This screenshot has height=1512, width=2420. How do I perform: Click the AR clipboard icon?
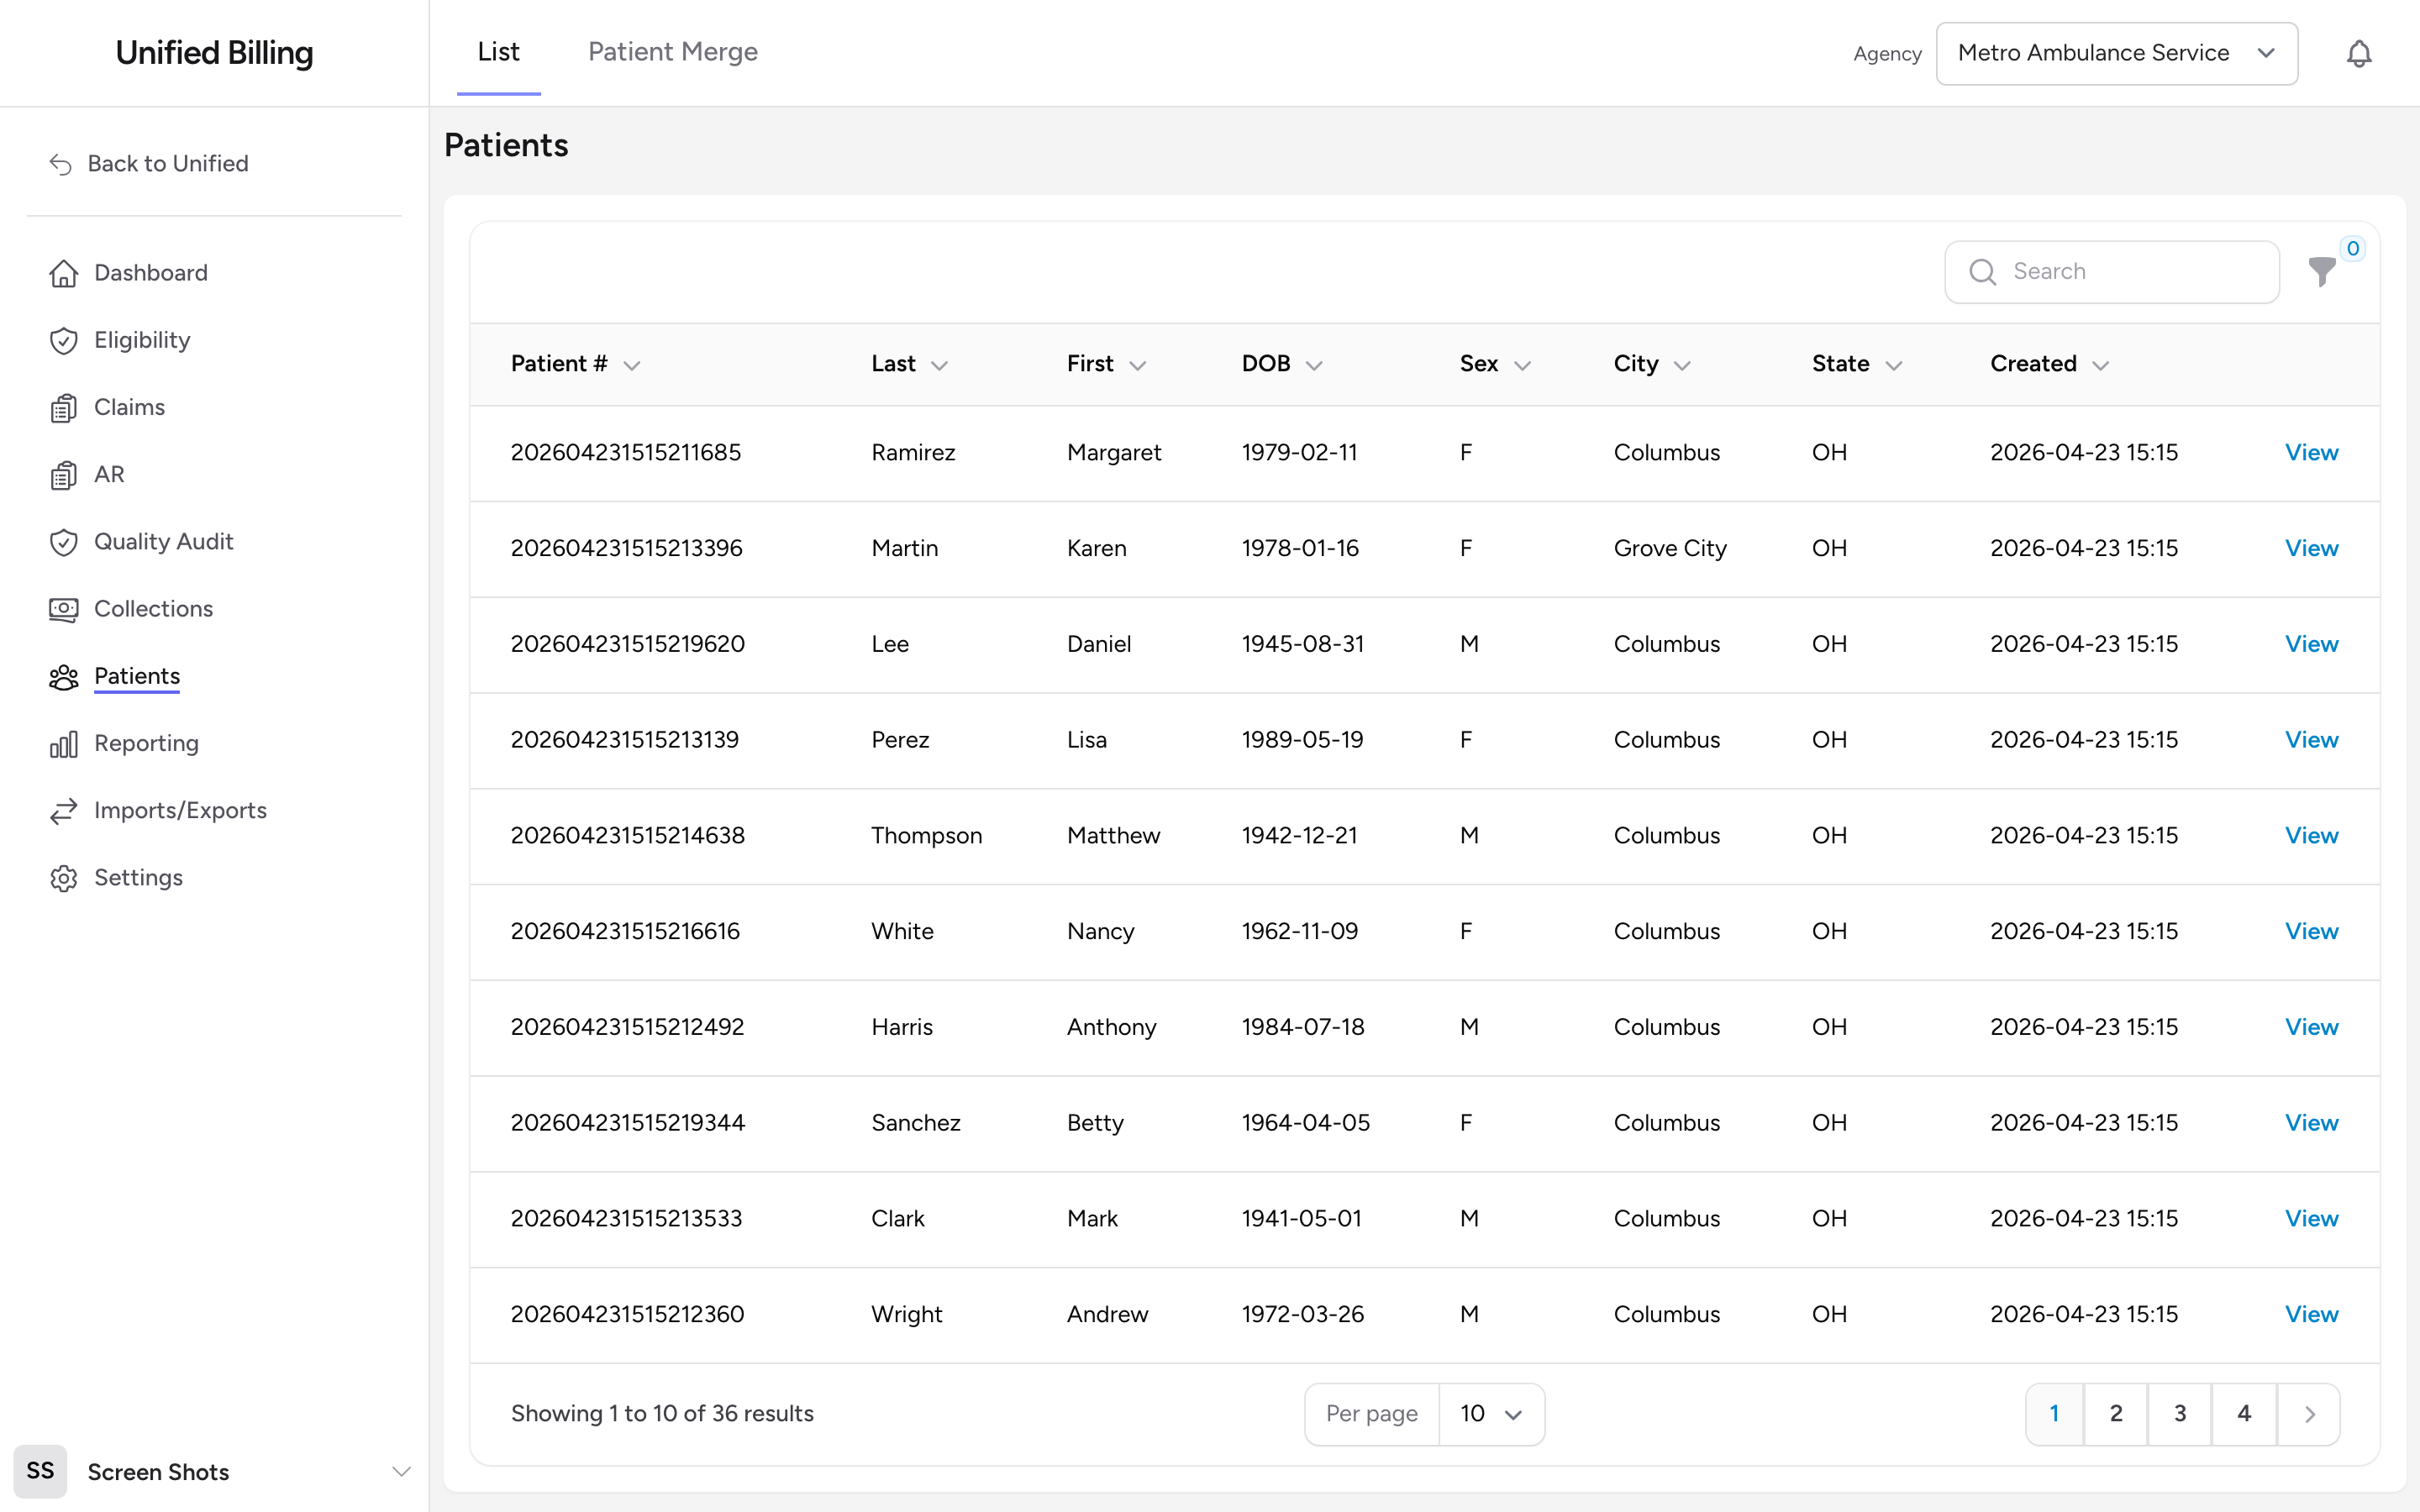pos(64,474)
